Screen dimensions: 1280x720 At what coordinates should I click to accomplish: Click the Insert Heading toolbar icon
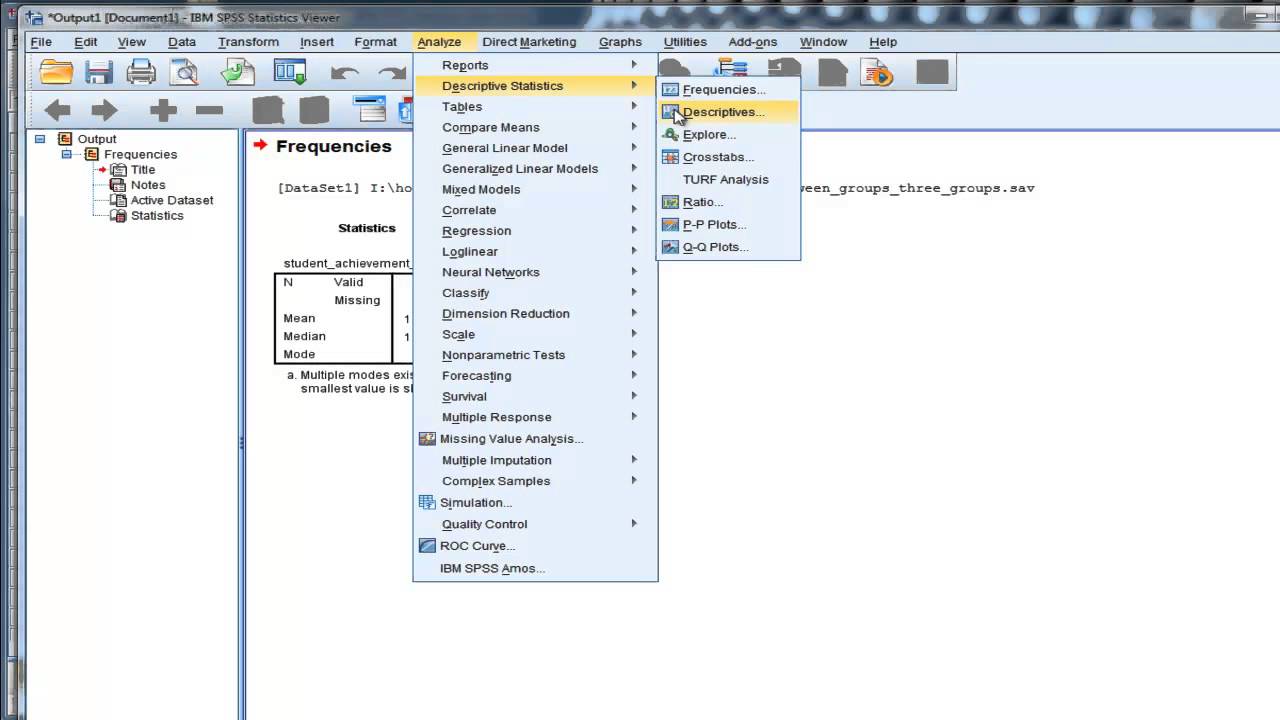[x=370, y=110]
